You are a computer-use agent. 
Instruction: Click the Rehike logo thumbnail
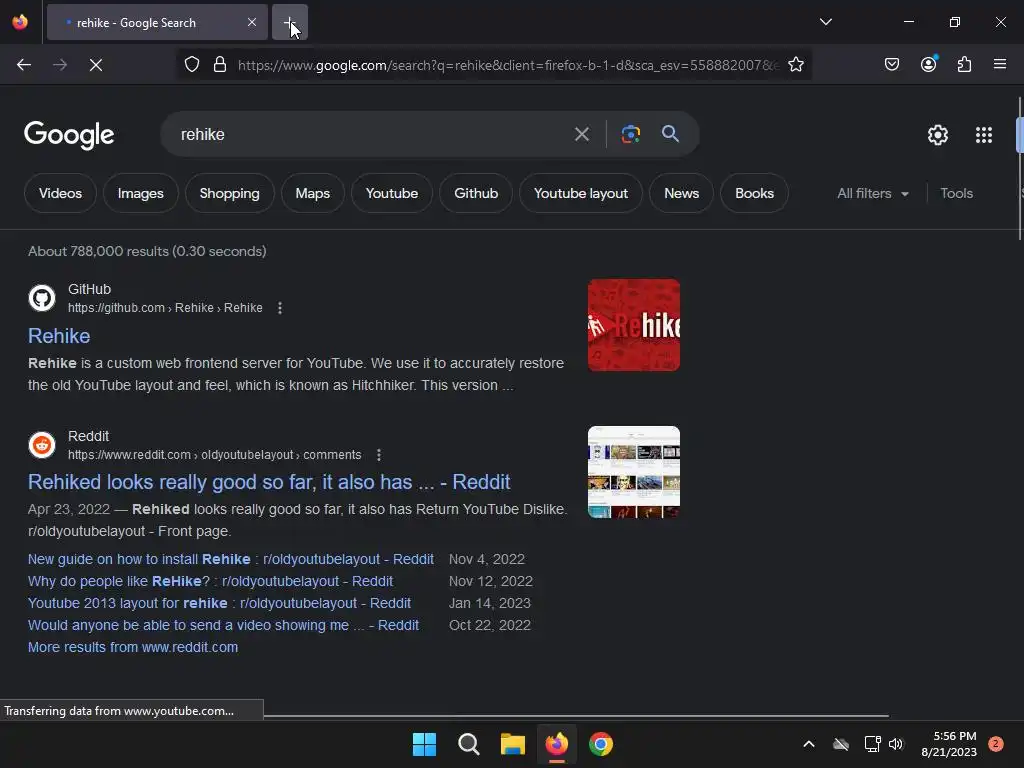click(633, 325)
